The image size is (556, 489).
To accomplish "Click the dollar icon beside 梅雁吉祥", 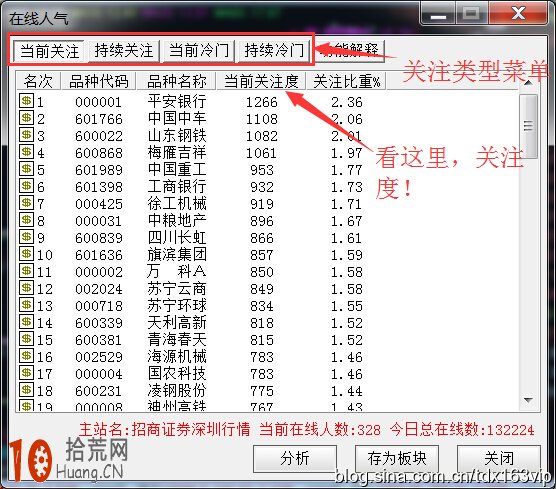I will (x=26, y=152).
